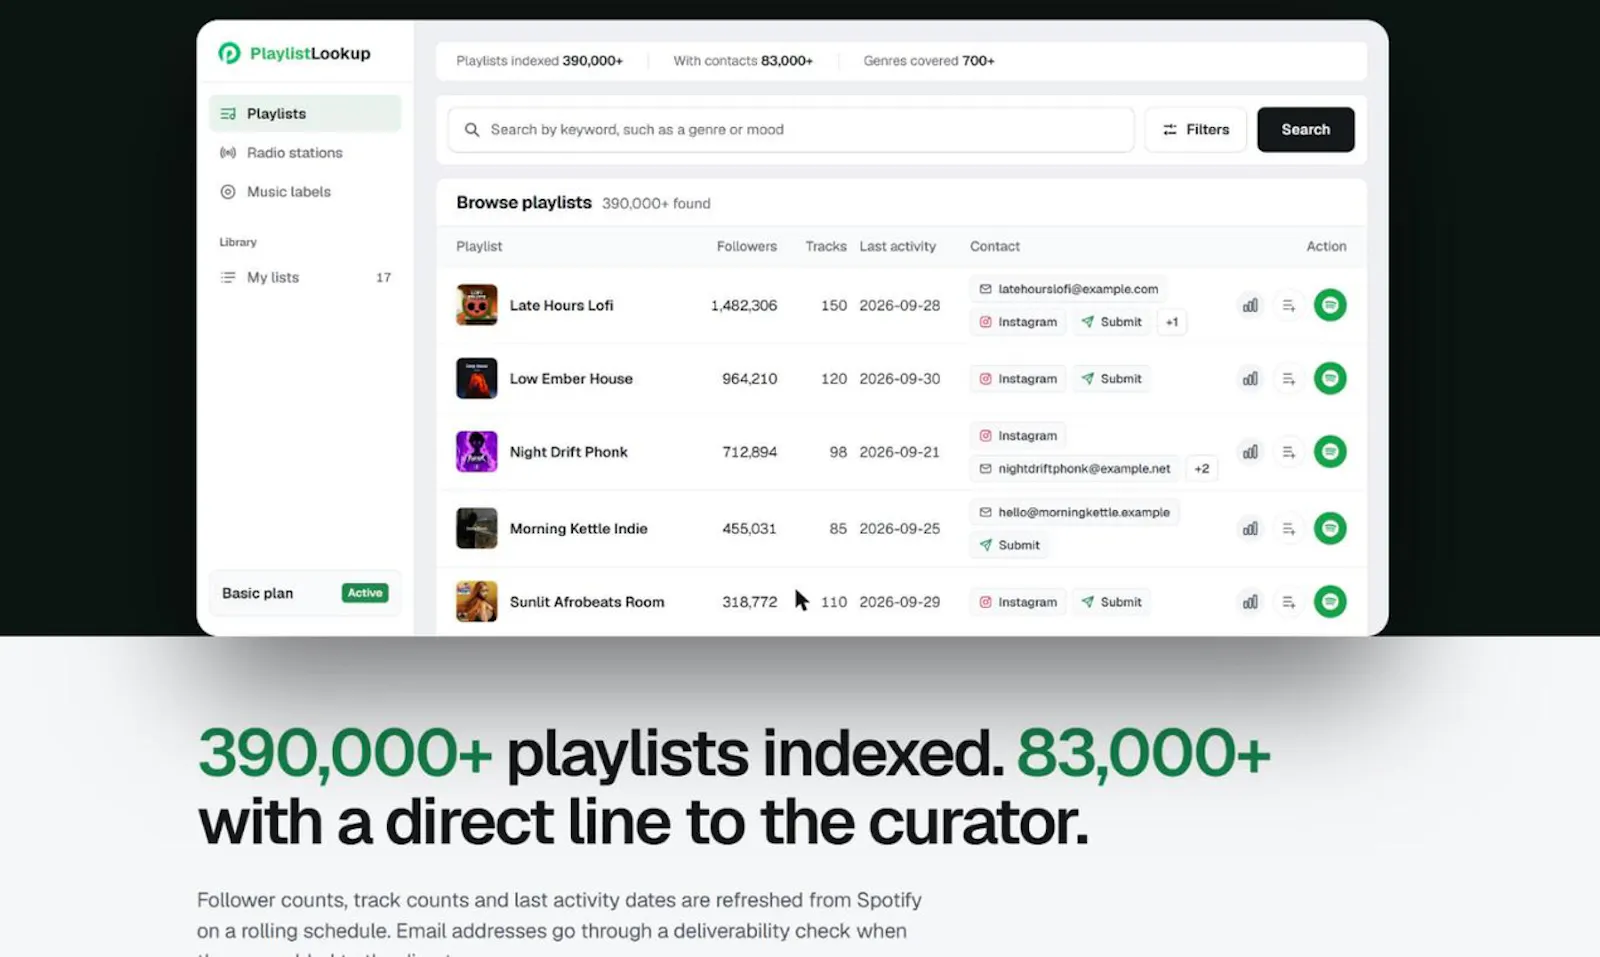Click Submit for Morning Kettle Indie
The height and width of the screenshot is (957, 1600).
click(1010, 545)
